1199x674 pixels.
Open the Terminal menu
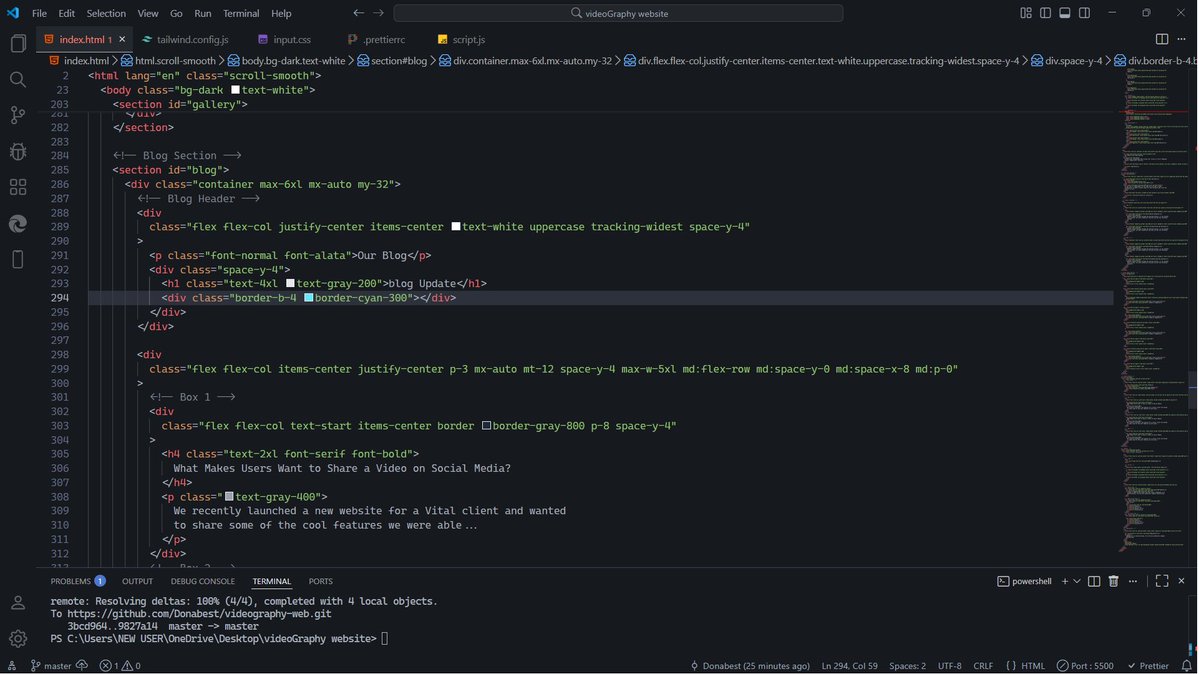[x=240, y=13]
